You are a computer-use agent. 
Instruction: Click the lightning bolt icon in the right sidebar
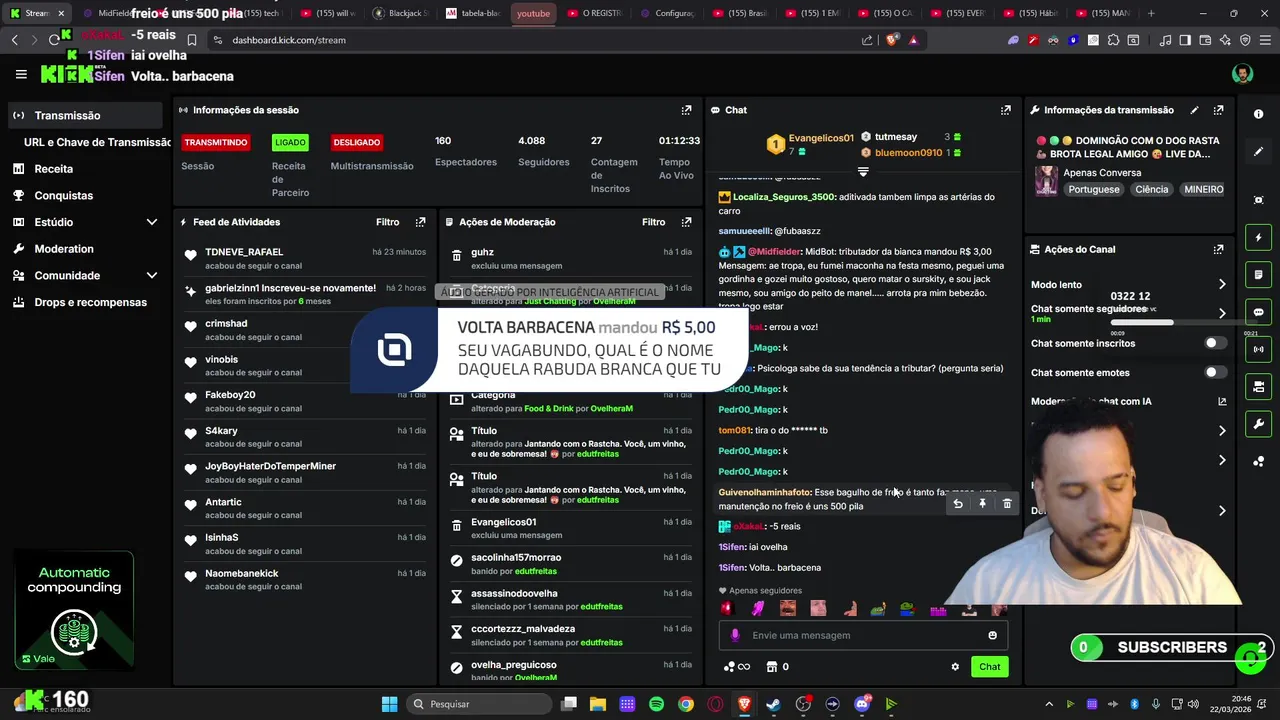[x=1258, y=238]
